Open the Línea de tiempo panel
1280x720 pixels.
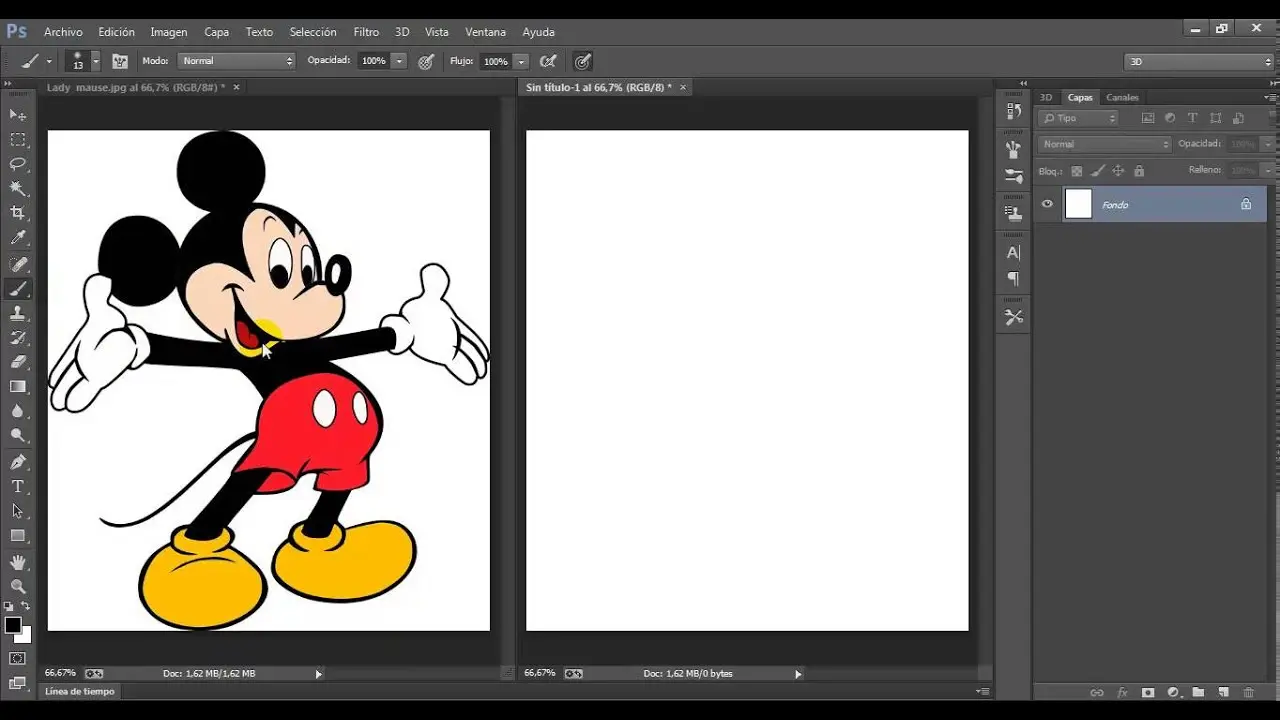coord(80,691)
